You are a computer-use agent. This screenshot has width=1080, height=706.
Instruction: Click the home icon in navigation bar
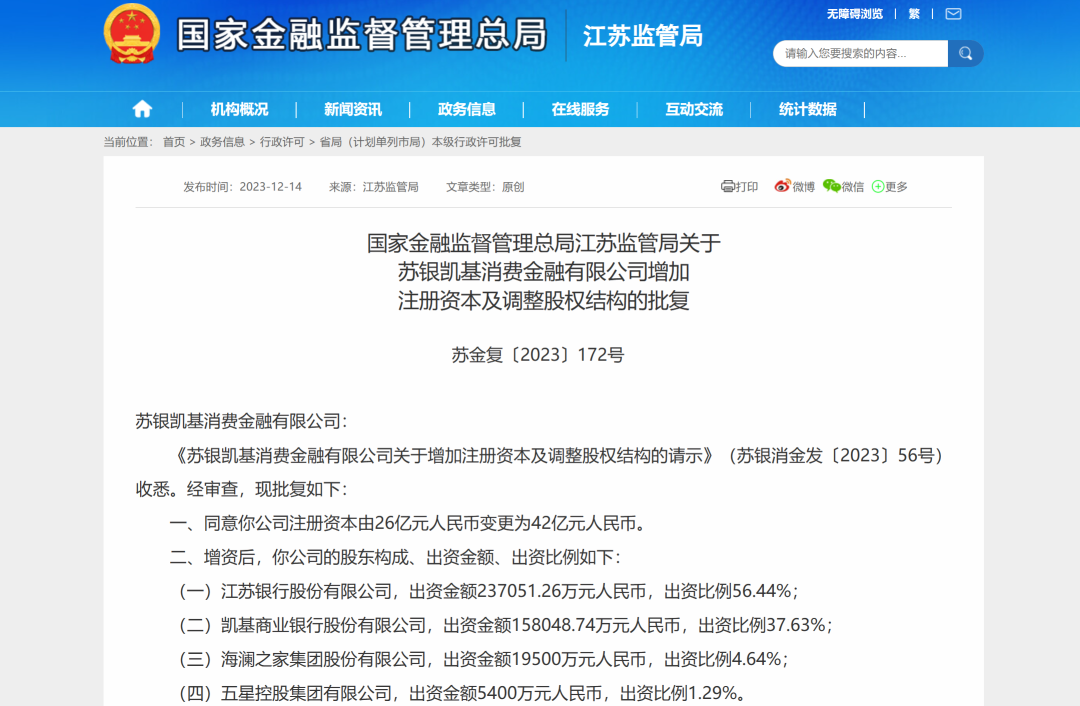point(142,109)
